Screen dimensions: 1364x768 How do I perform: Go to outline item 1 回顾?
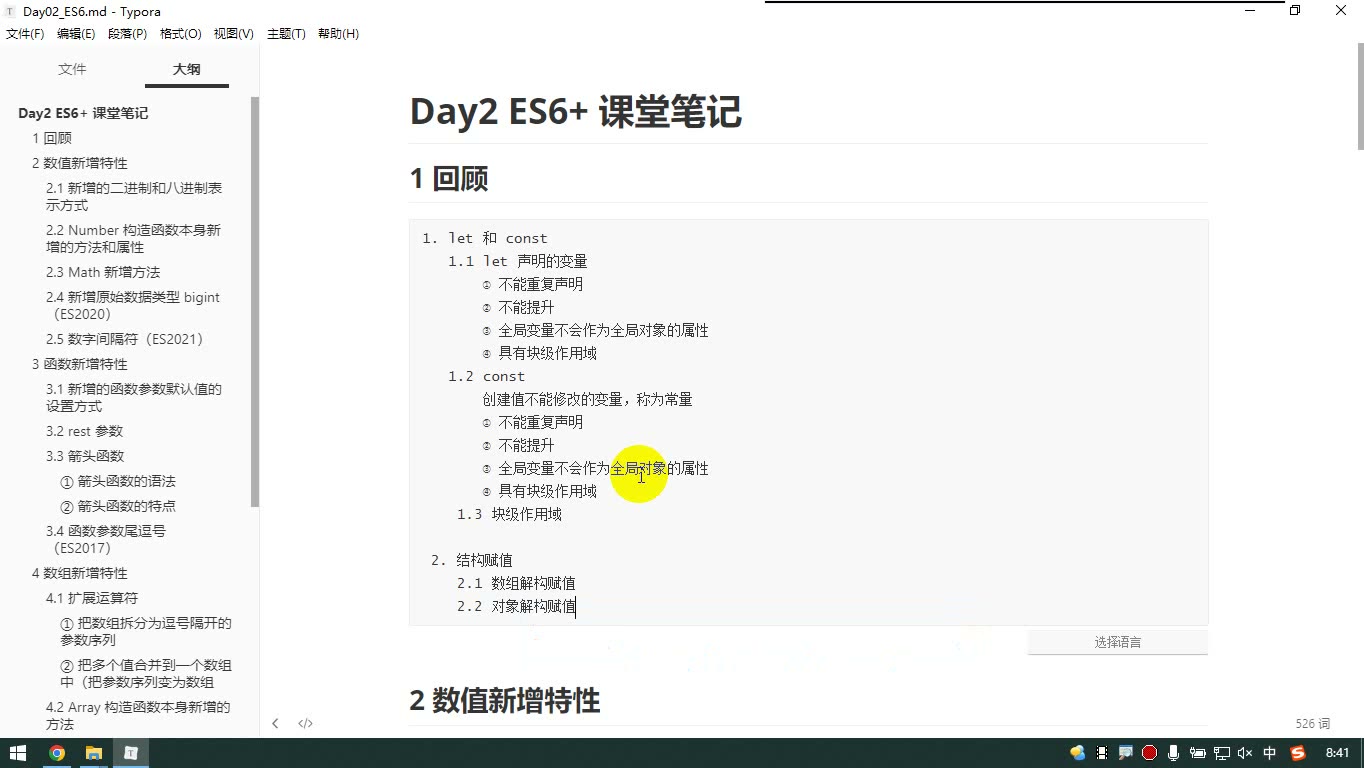52,138
